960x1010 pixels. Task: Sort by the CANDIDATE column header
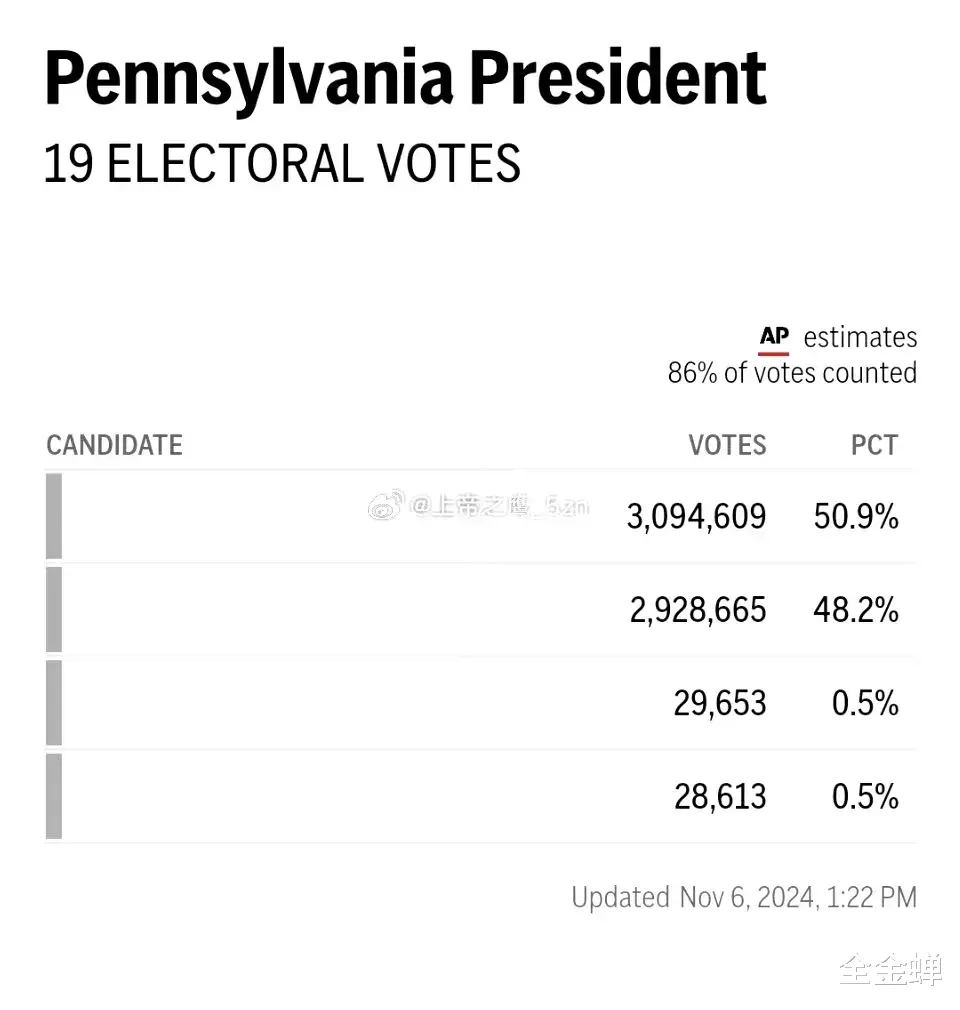point(114,445)
